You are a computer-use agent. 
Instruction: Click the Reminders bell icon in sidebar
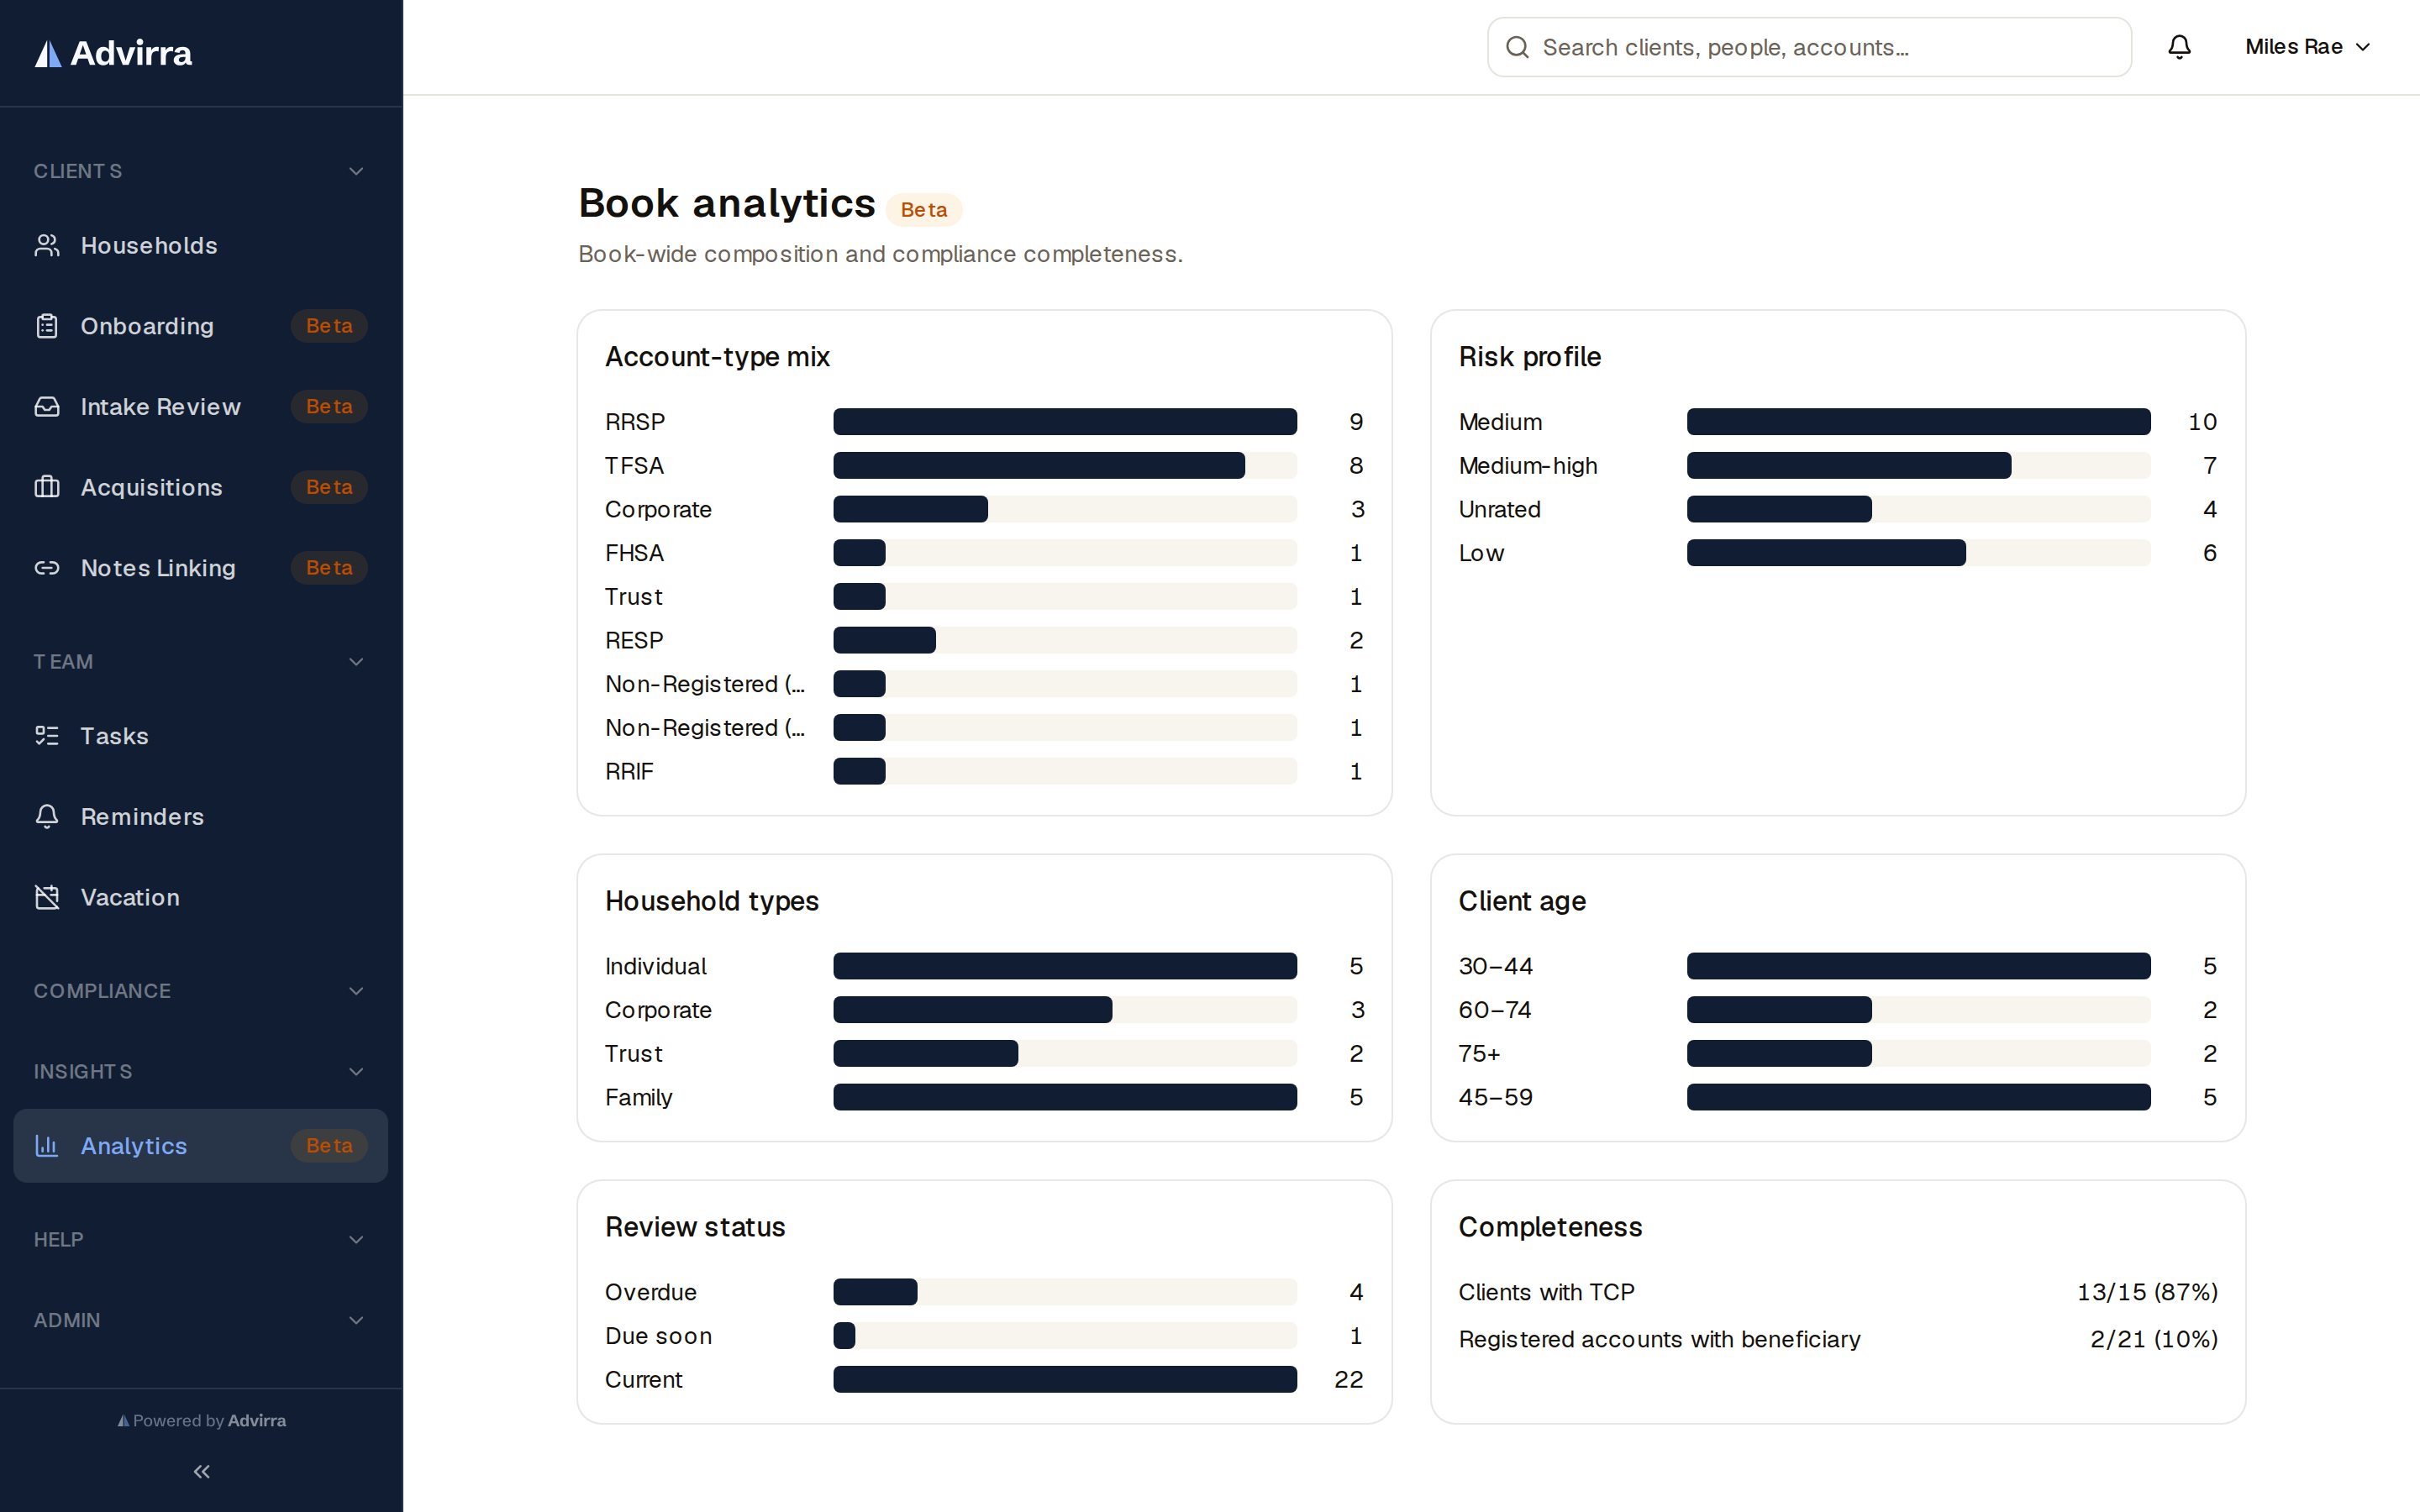(x=47, y=817)
